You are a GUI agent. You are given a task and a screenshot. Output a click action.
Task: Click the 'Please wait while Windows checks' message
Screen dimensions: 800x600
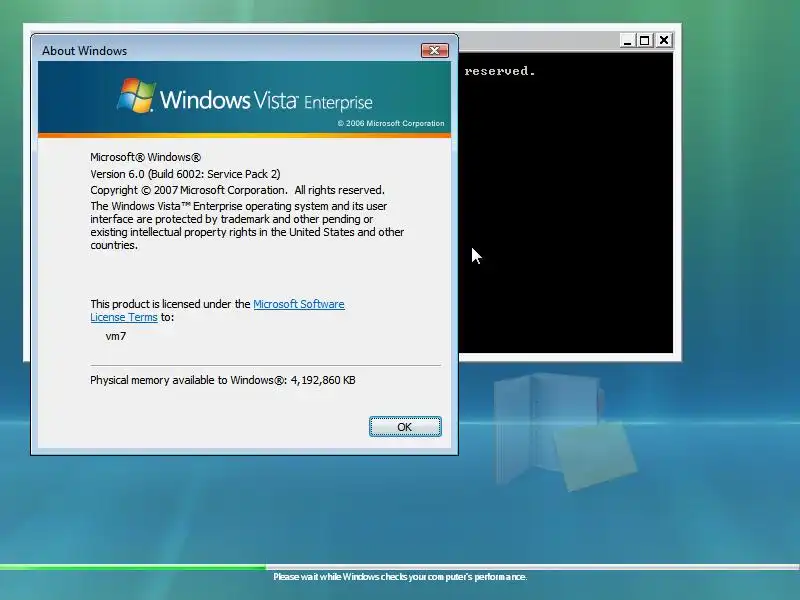pyautogui.click(x=400, y=577)
